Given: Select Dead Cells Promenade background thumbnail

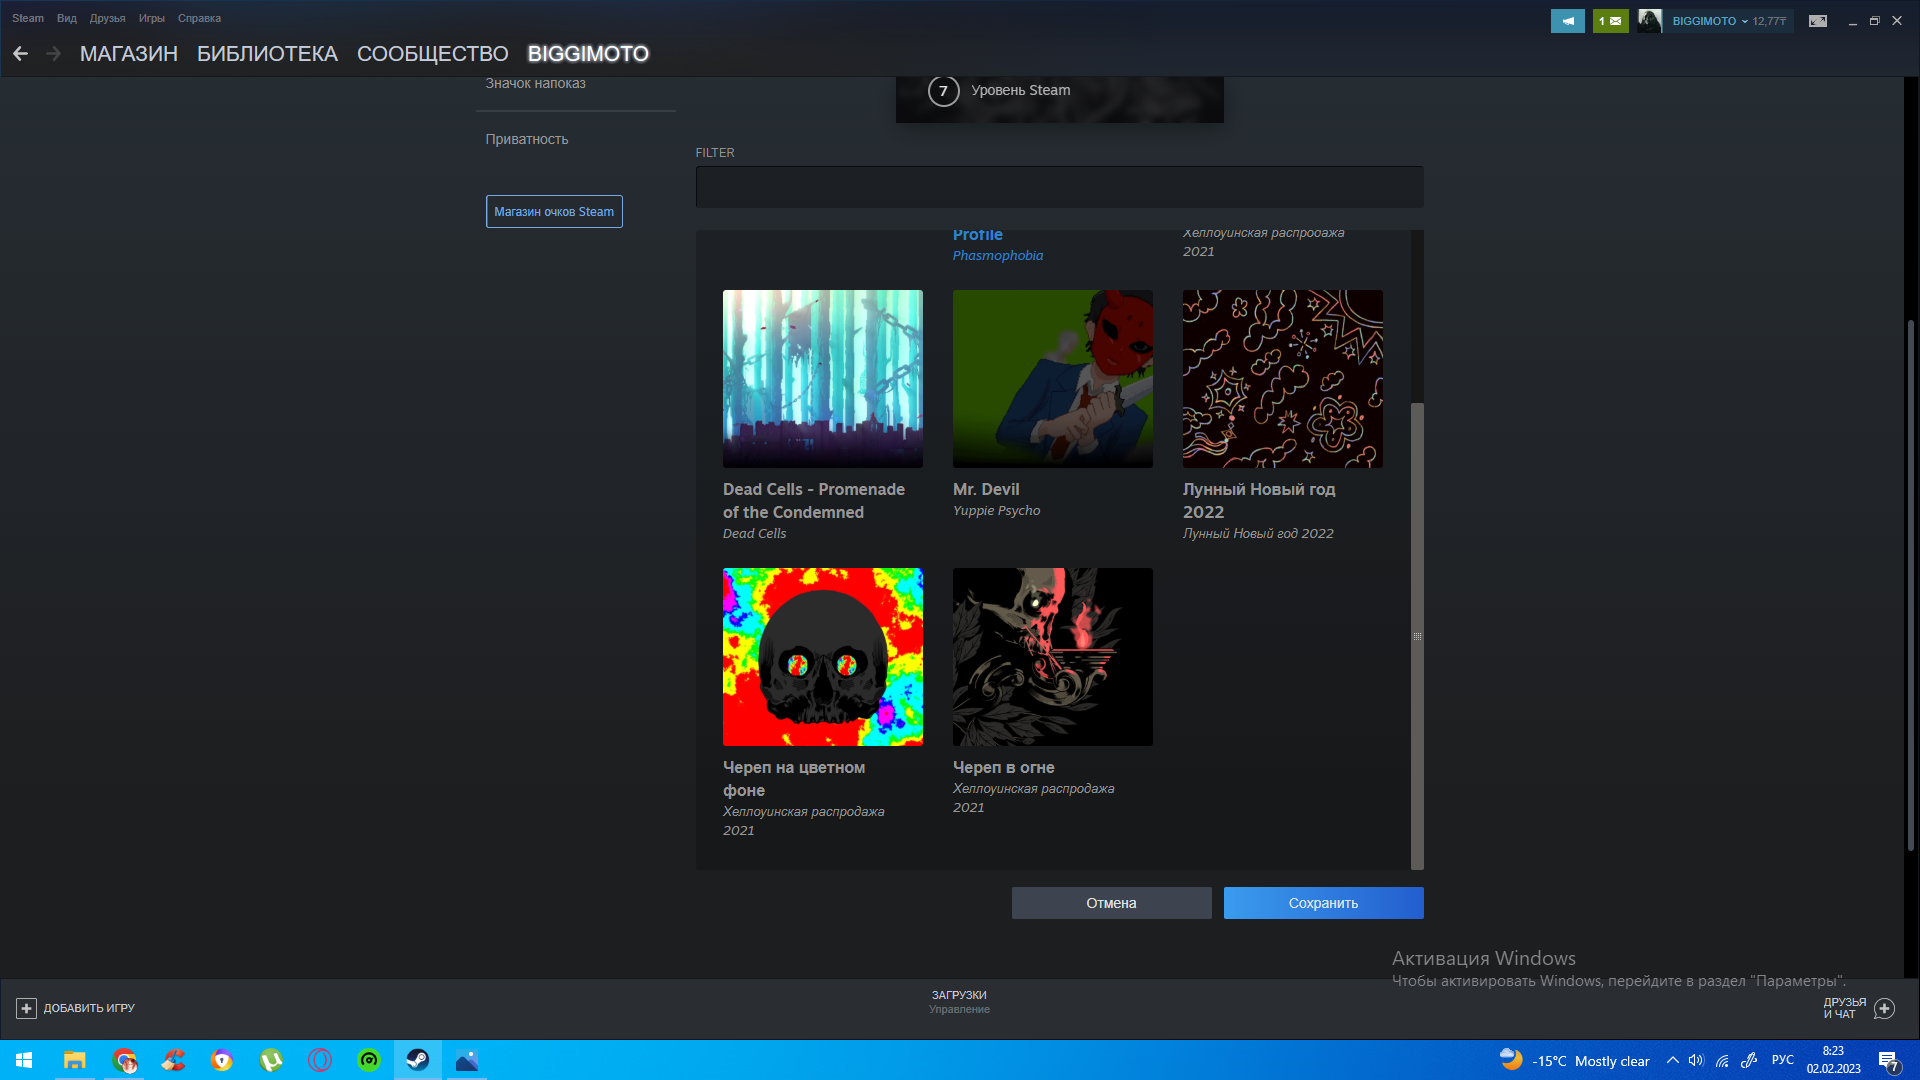Looking at the screenshot, I should pos(823,379).
